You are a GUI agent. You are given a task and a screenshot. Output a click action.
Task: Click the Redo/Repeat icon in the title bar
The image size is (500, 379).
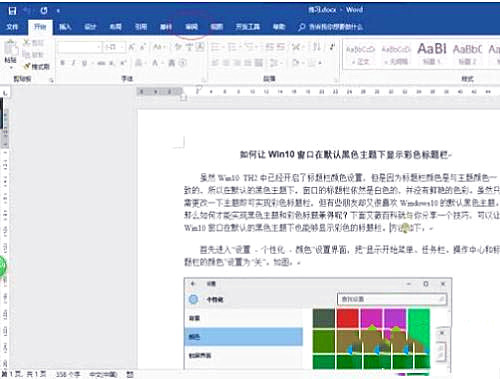[44, 11]
